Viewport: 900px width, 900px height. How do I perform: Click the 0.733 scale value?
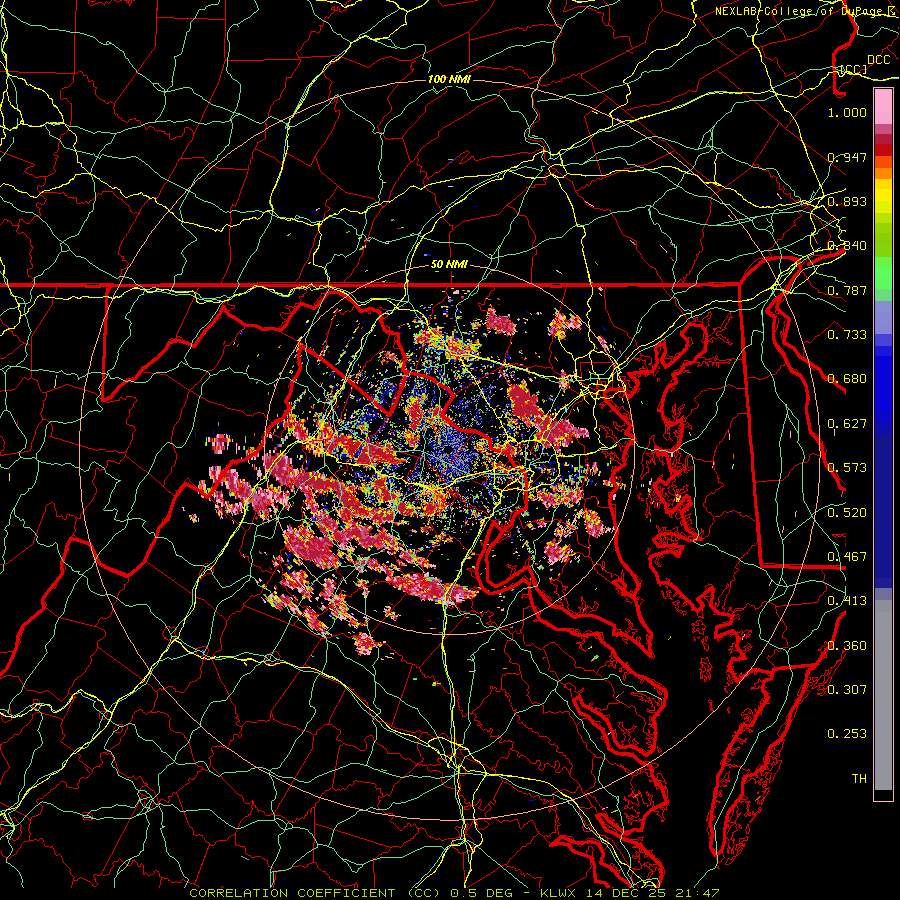[x=847, y=335]
